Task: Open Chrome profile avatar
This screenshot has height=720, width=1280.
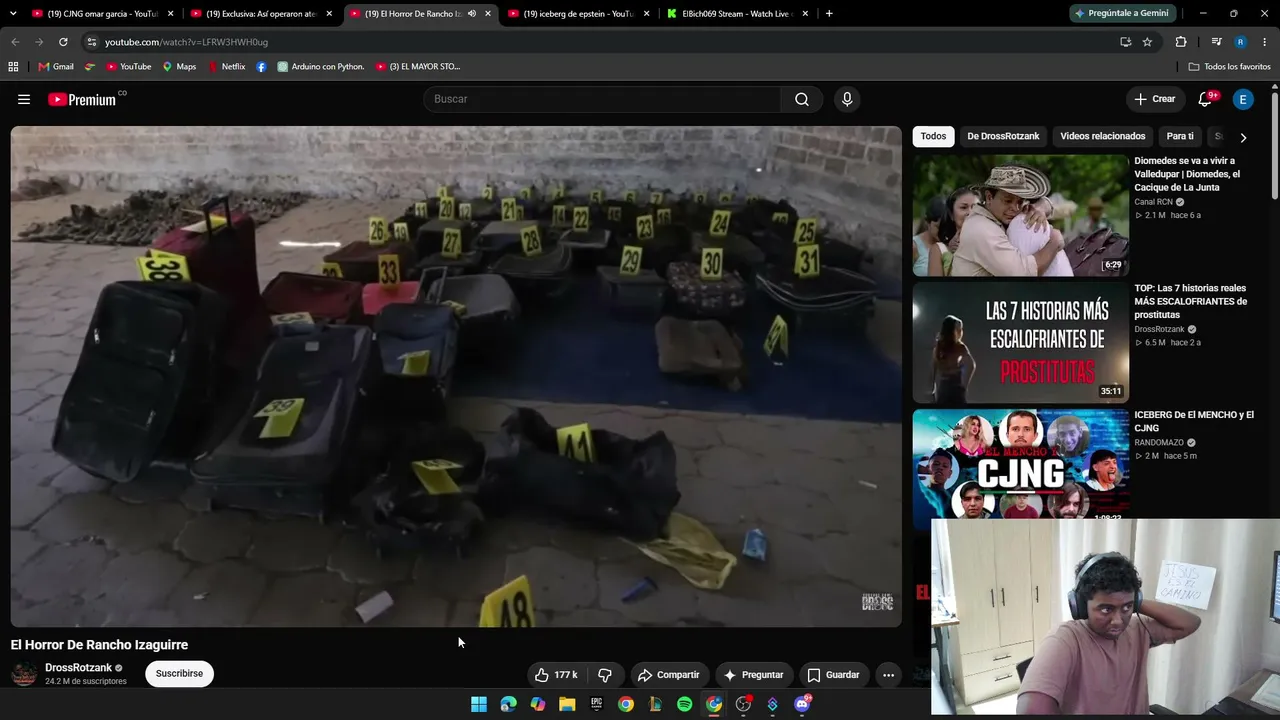Action: pyautogui.click(x=1240, y=42)
